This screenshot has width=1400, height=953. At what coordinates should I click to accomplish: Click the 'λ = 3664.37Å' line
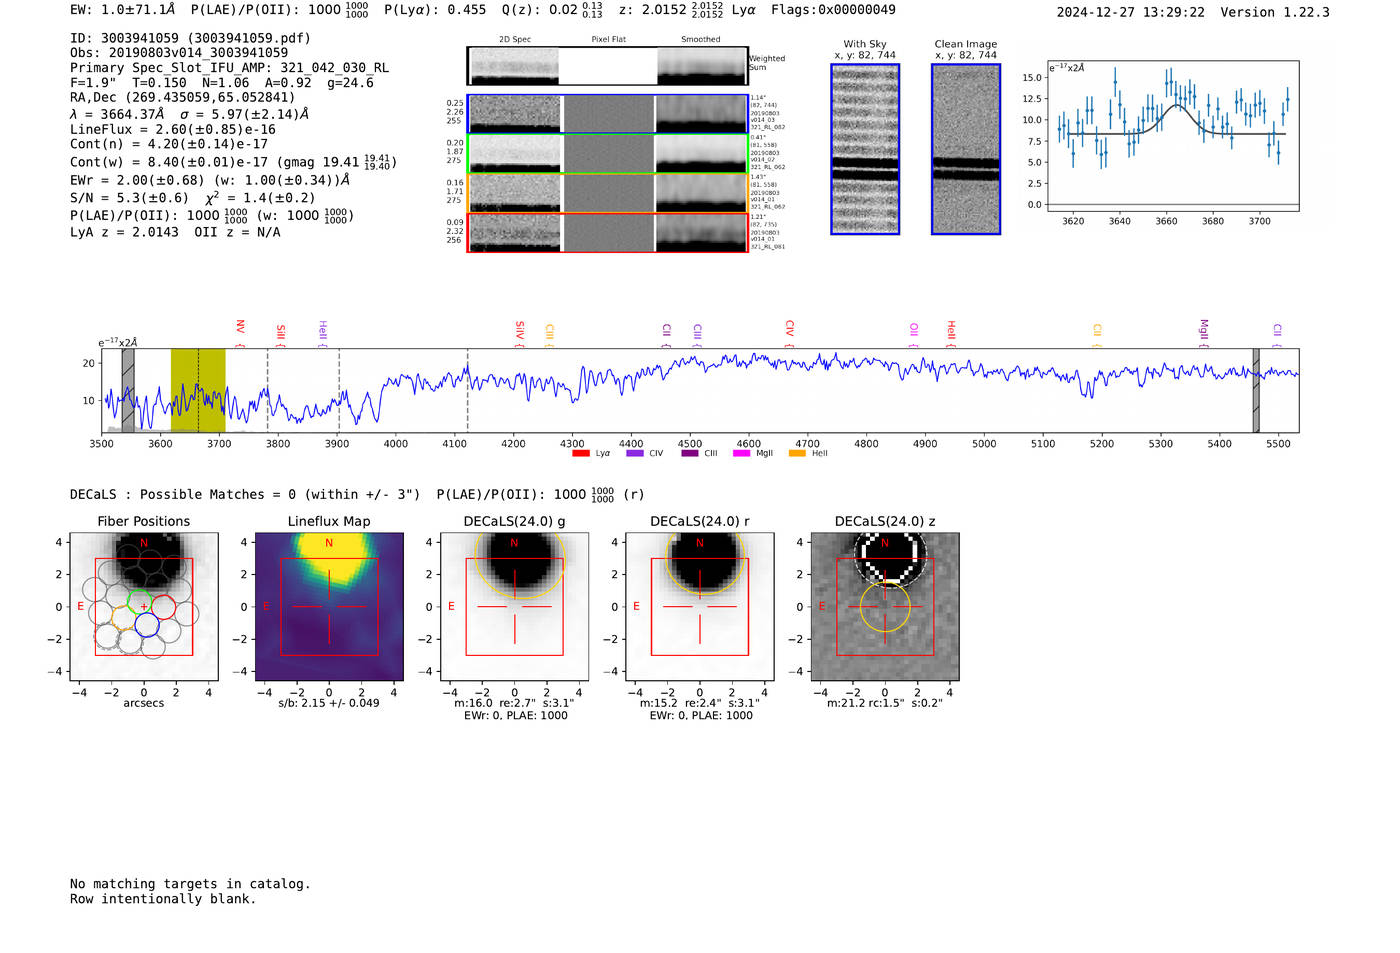click(x=189, y=114)
